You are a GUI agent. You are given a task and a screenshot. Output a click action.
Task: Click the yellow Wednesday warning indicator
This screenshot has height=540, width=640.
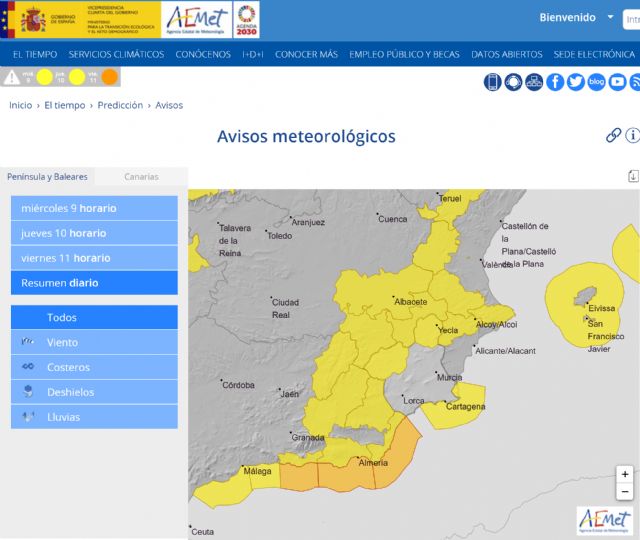(44, 77)
